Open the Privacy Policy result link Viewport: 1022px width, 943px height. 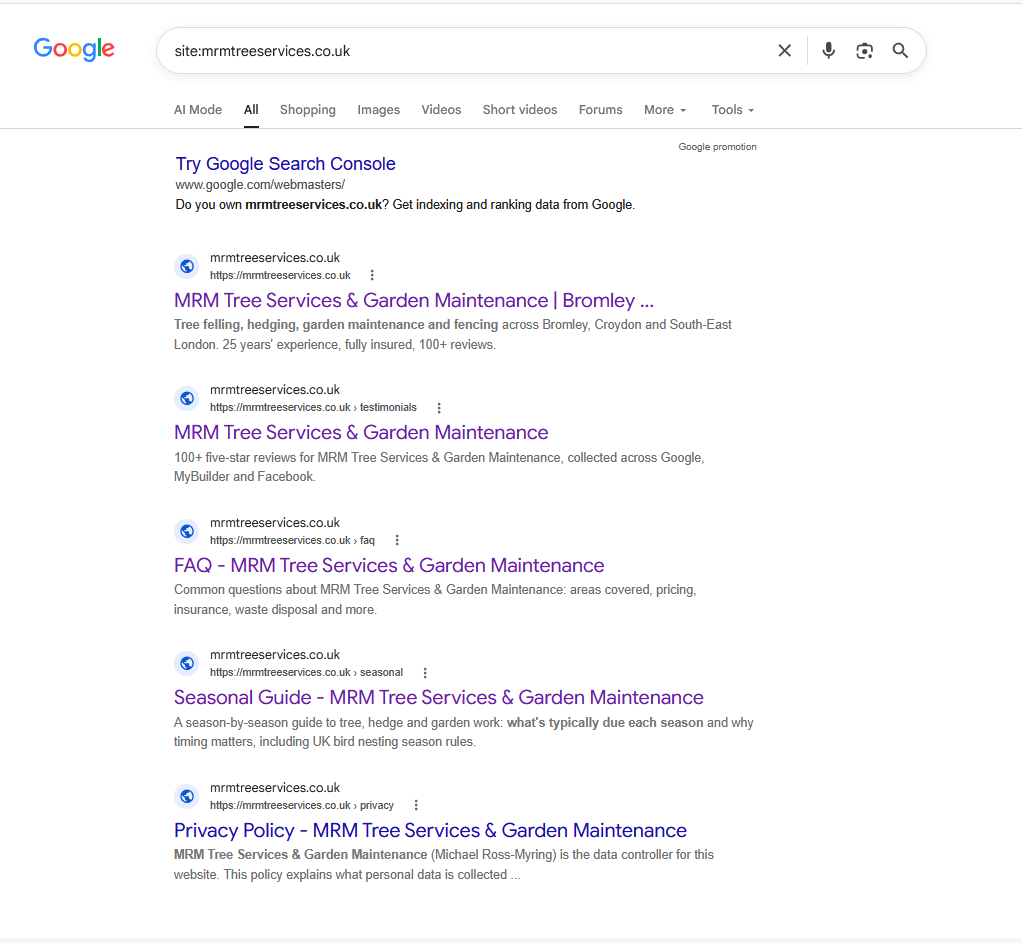tap(430, 830)
